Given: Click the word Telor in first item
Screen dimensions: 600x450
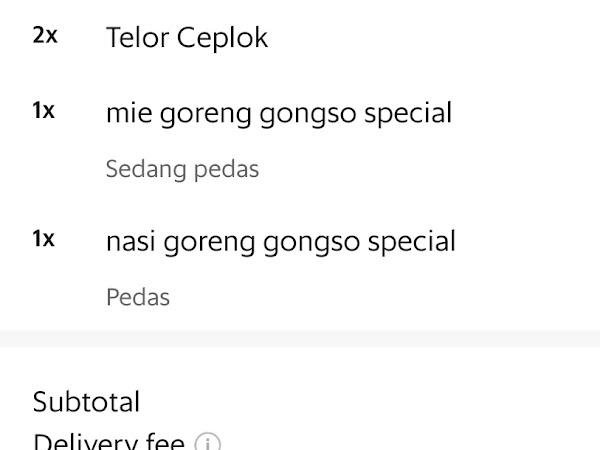Looking at the screenshot, I should tap(138, 38).
